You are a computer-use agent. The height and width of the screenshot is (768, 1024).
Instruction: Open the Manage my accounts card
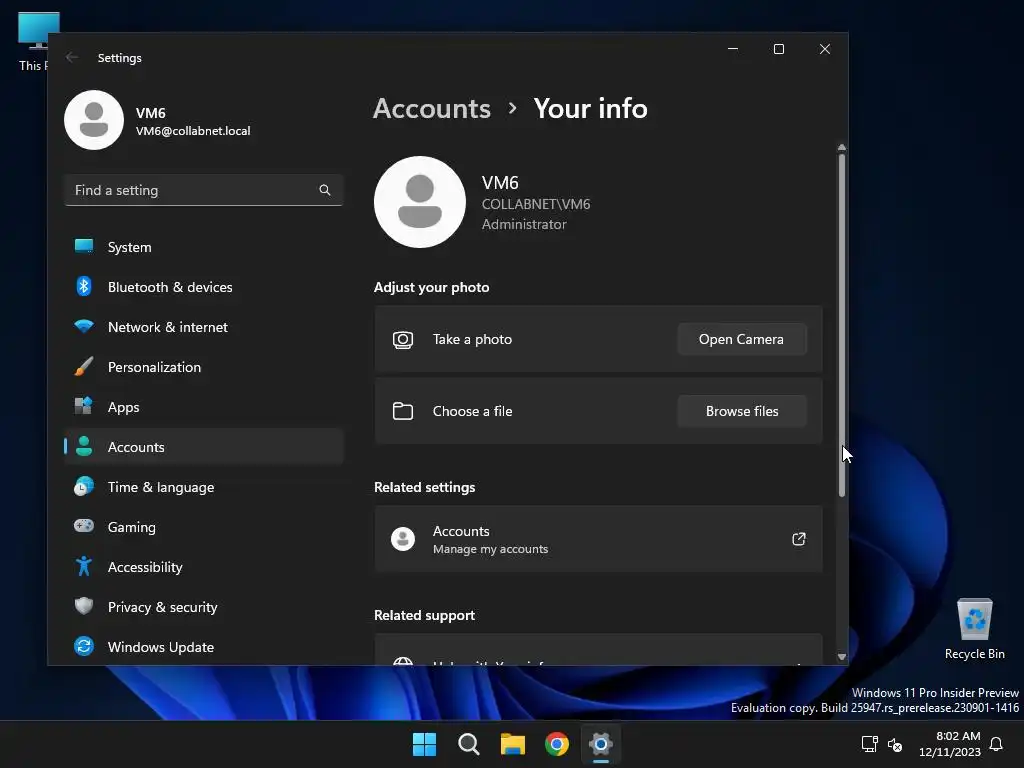598,539
